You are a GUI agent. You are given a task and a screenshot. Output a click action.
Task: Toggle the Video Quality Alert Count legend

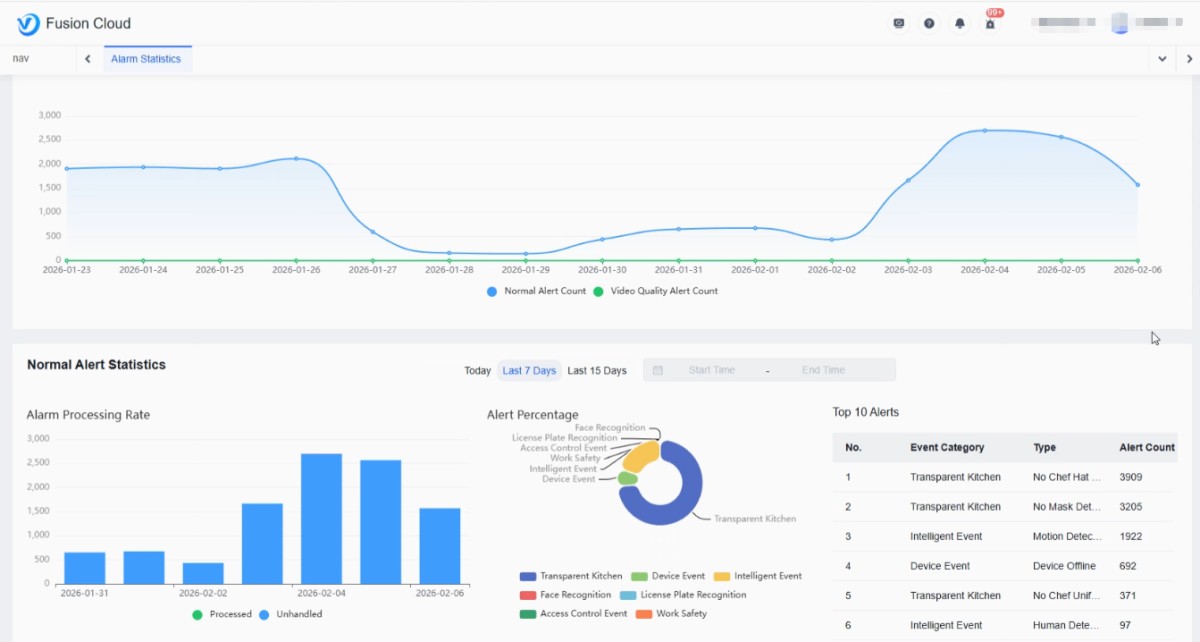click(x=655, y=291)
